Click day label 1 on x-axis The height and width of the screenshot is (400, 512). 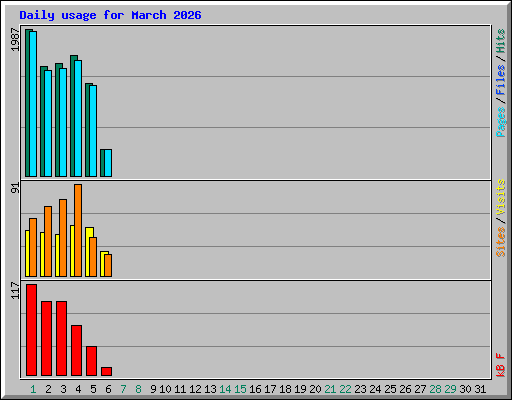[x=33, y=389]
